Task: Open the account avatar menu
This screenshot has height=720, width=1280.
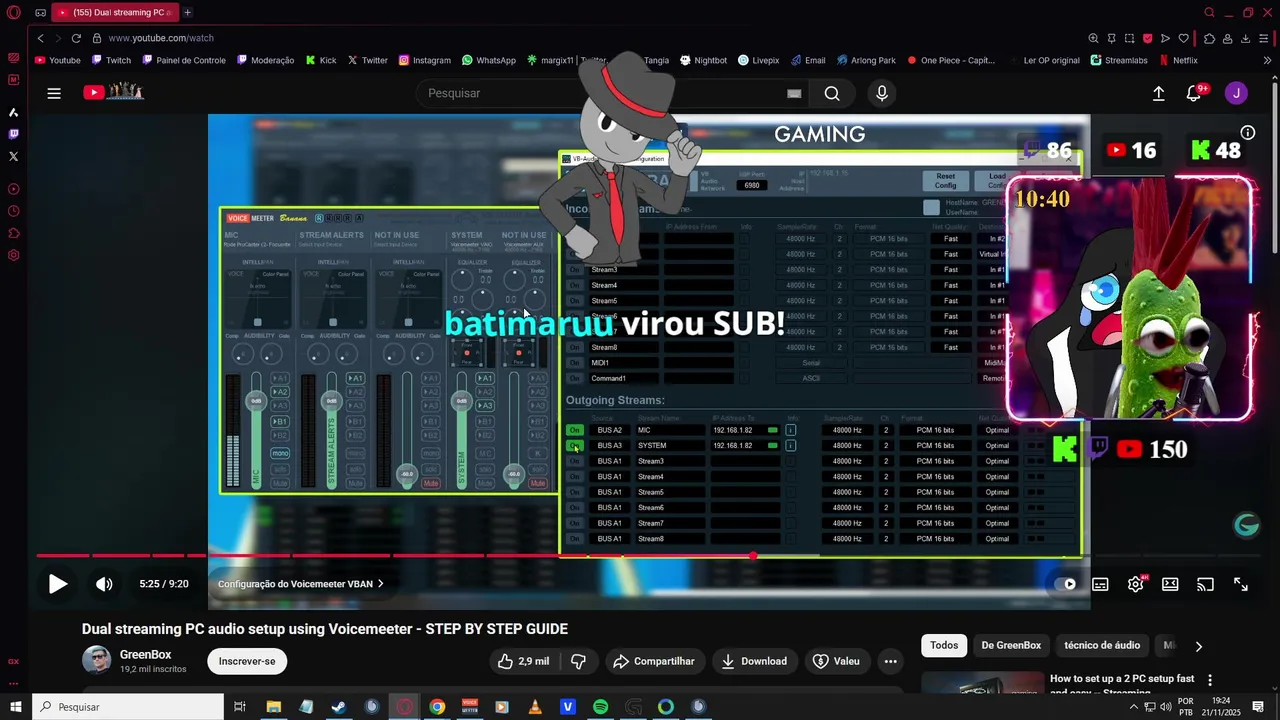Action: pyautogui.click(x=1236, y=93)
